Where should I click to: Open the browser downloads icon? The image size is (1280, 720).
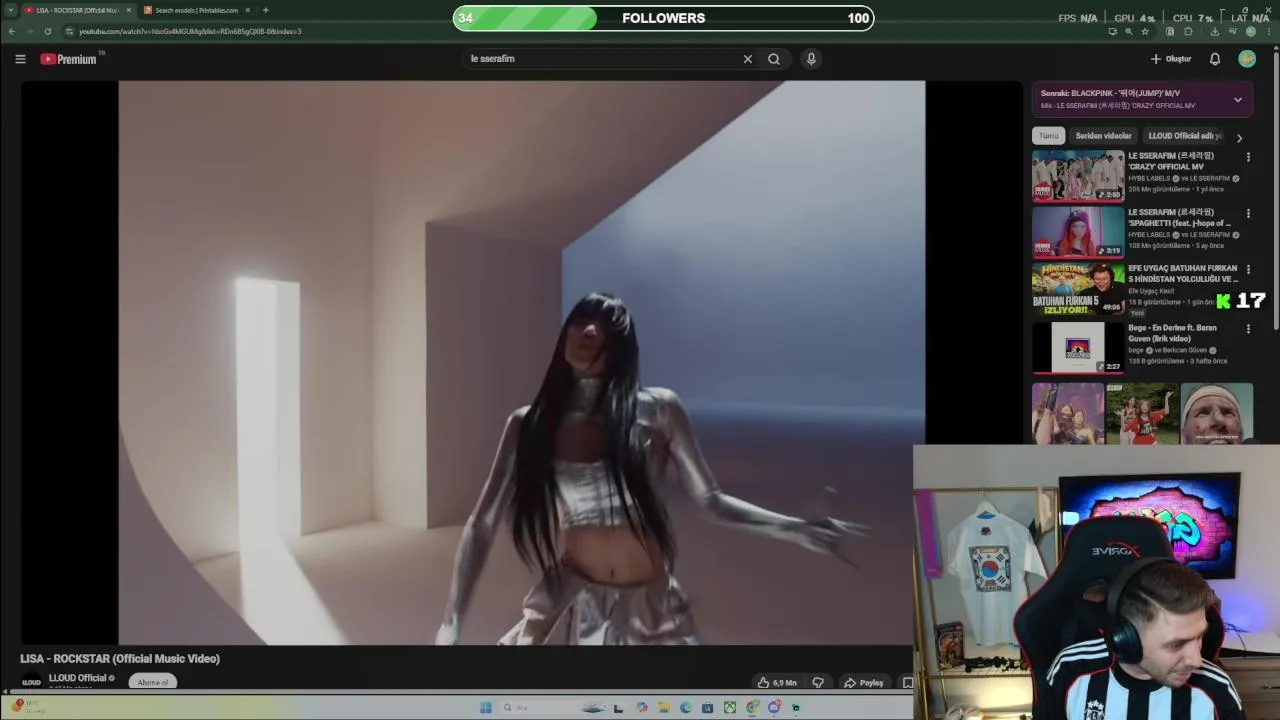pos(1215,31)
